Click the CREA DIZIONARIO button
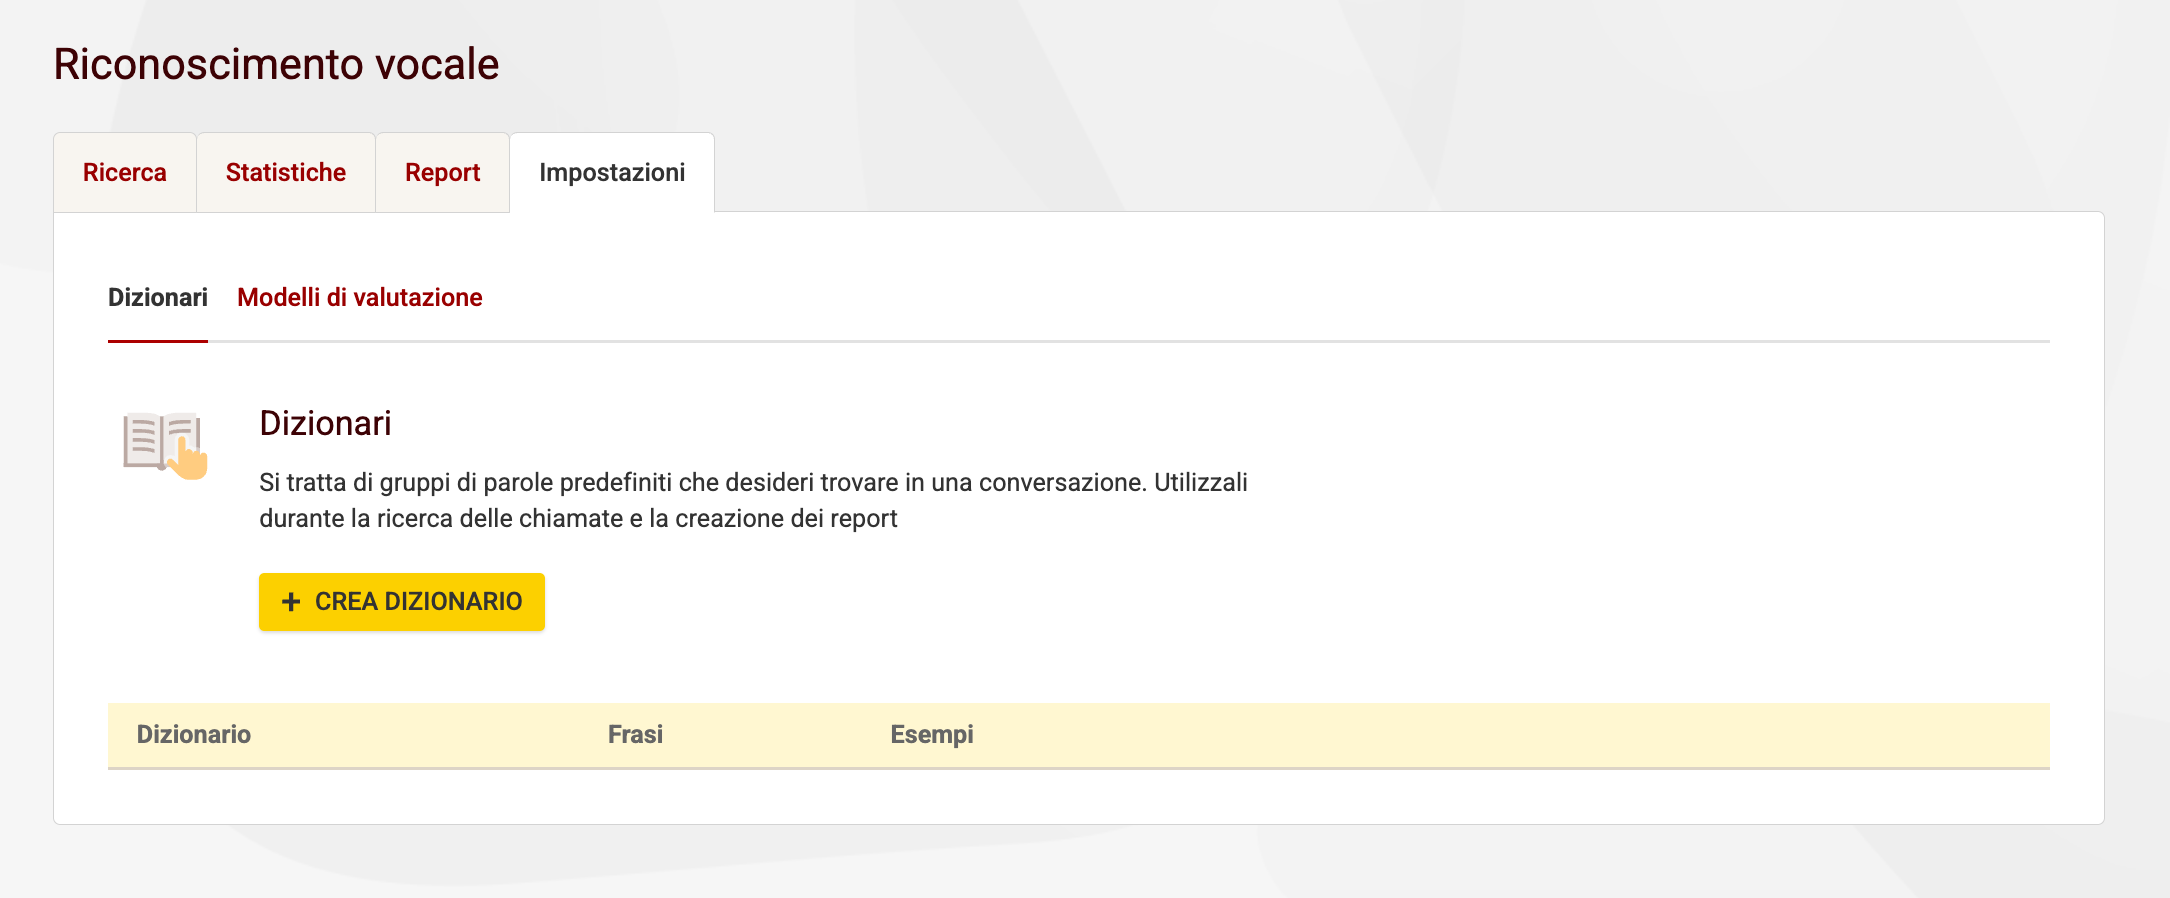2170x898 pixels. click(402, 602)
